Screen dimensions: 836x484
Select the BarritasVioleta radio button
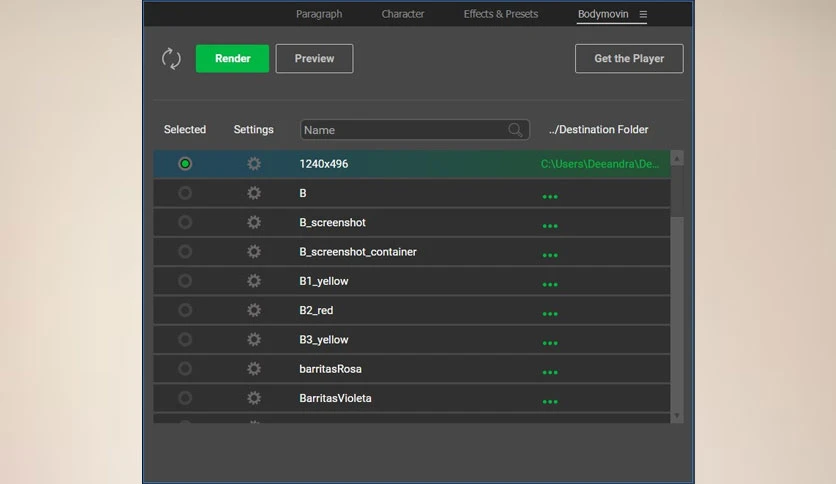tap(185, 398)
